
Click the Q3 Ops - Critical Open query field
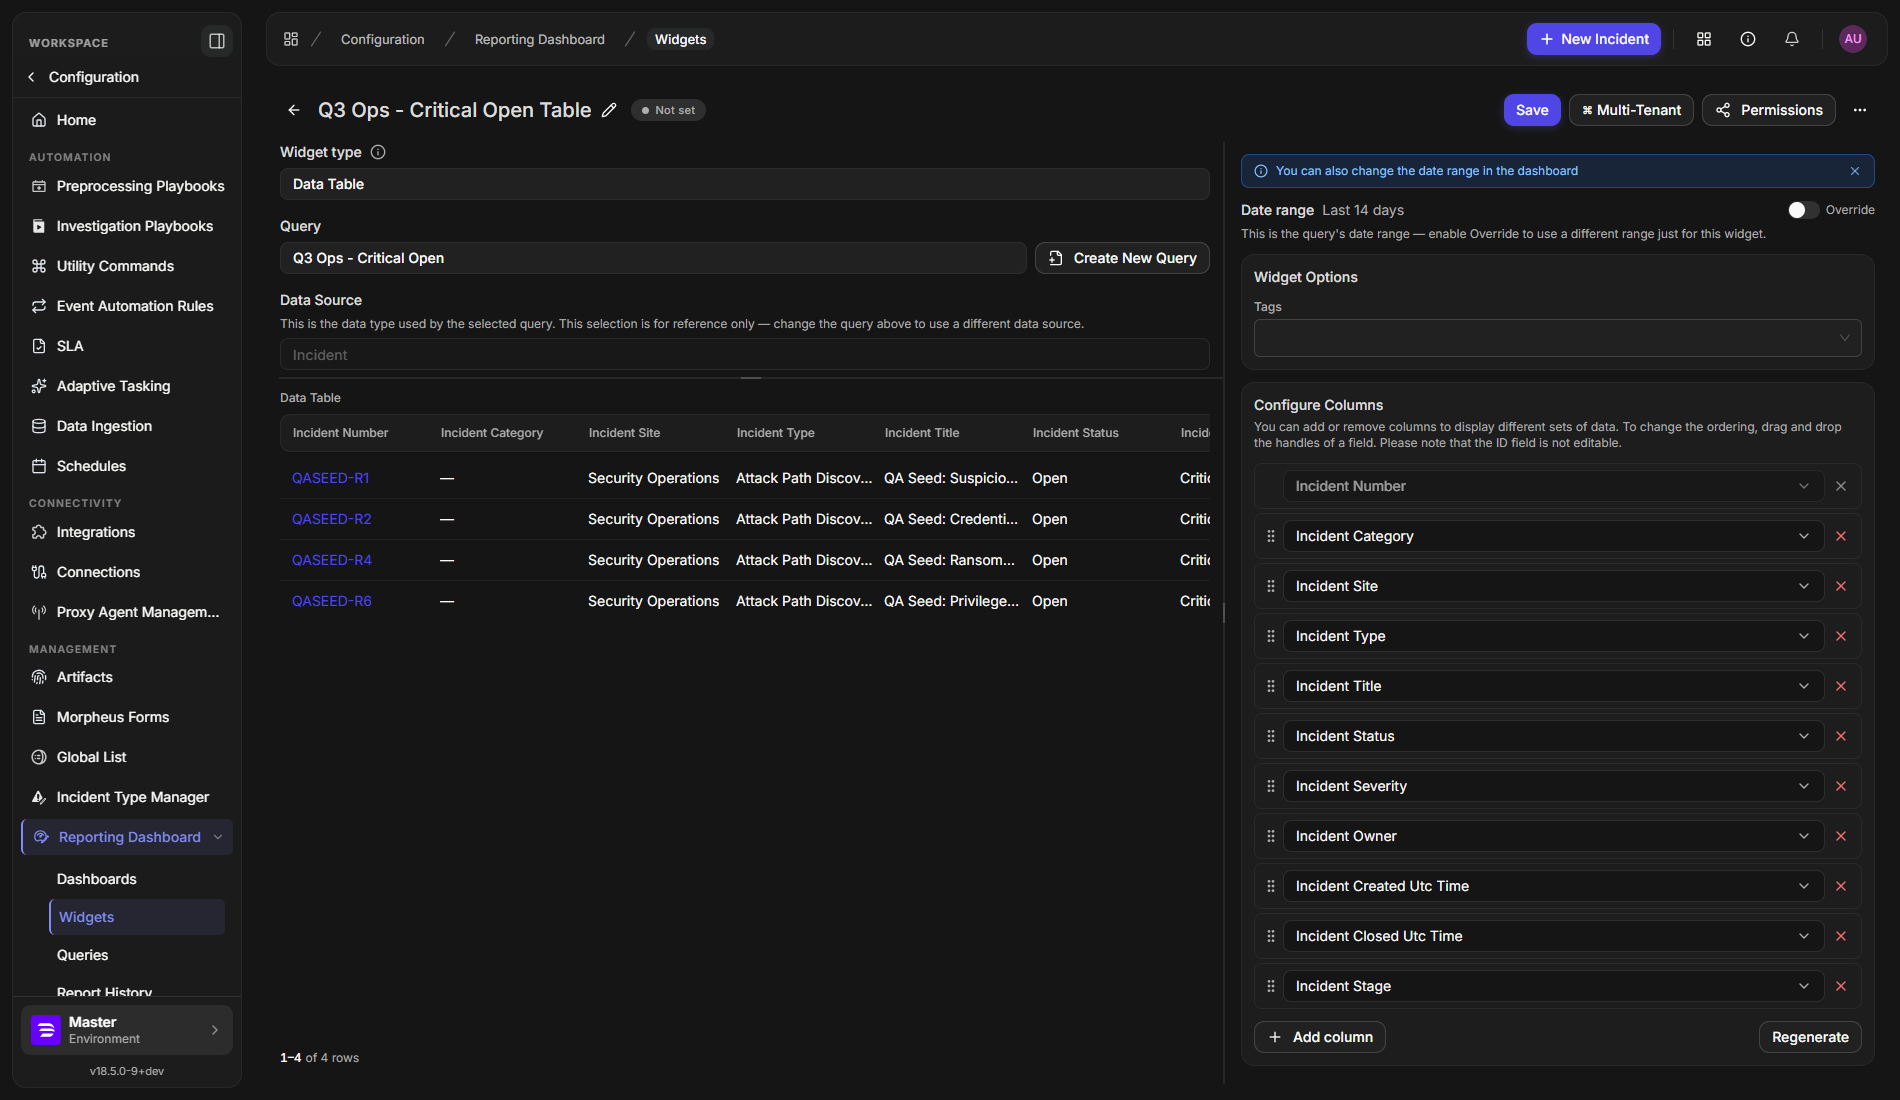pyautogui.click(x=653, y=258)
